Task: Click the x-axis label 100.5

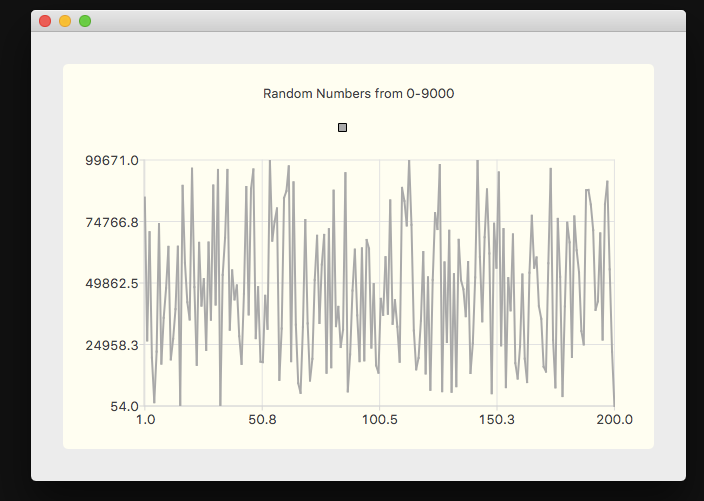Action: 380,420
